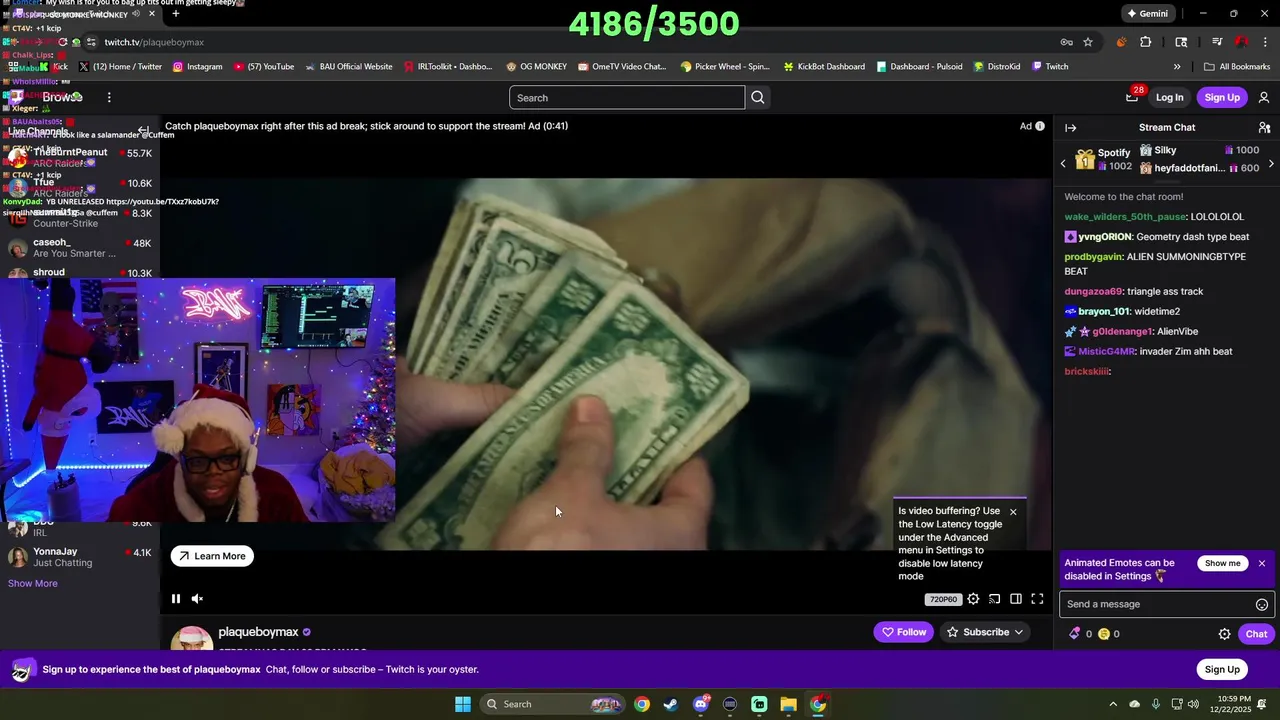
Task: Open the Picker Wheel bookmark
Action: 725,67
